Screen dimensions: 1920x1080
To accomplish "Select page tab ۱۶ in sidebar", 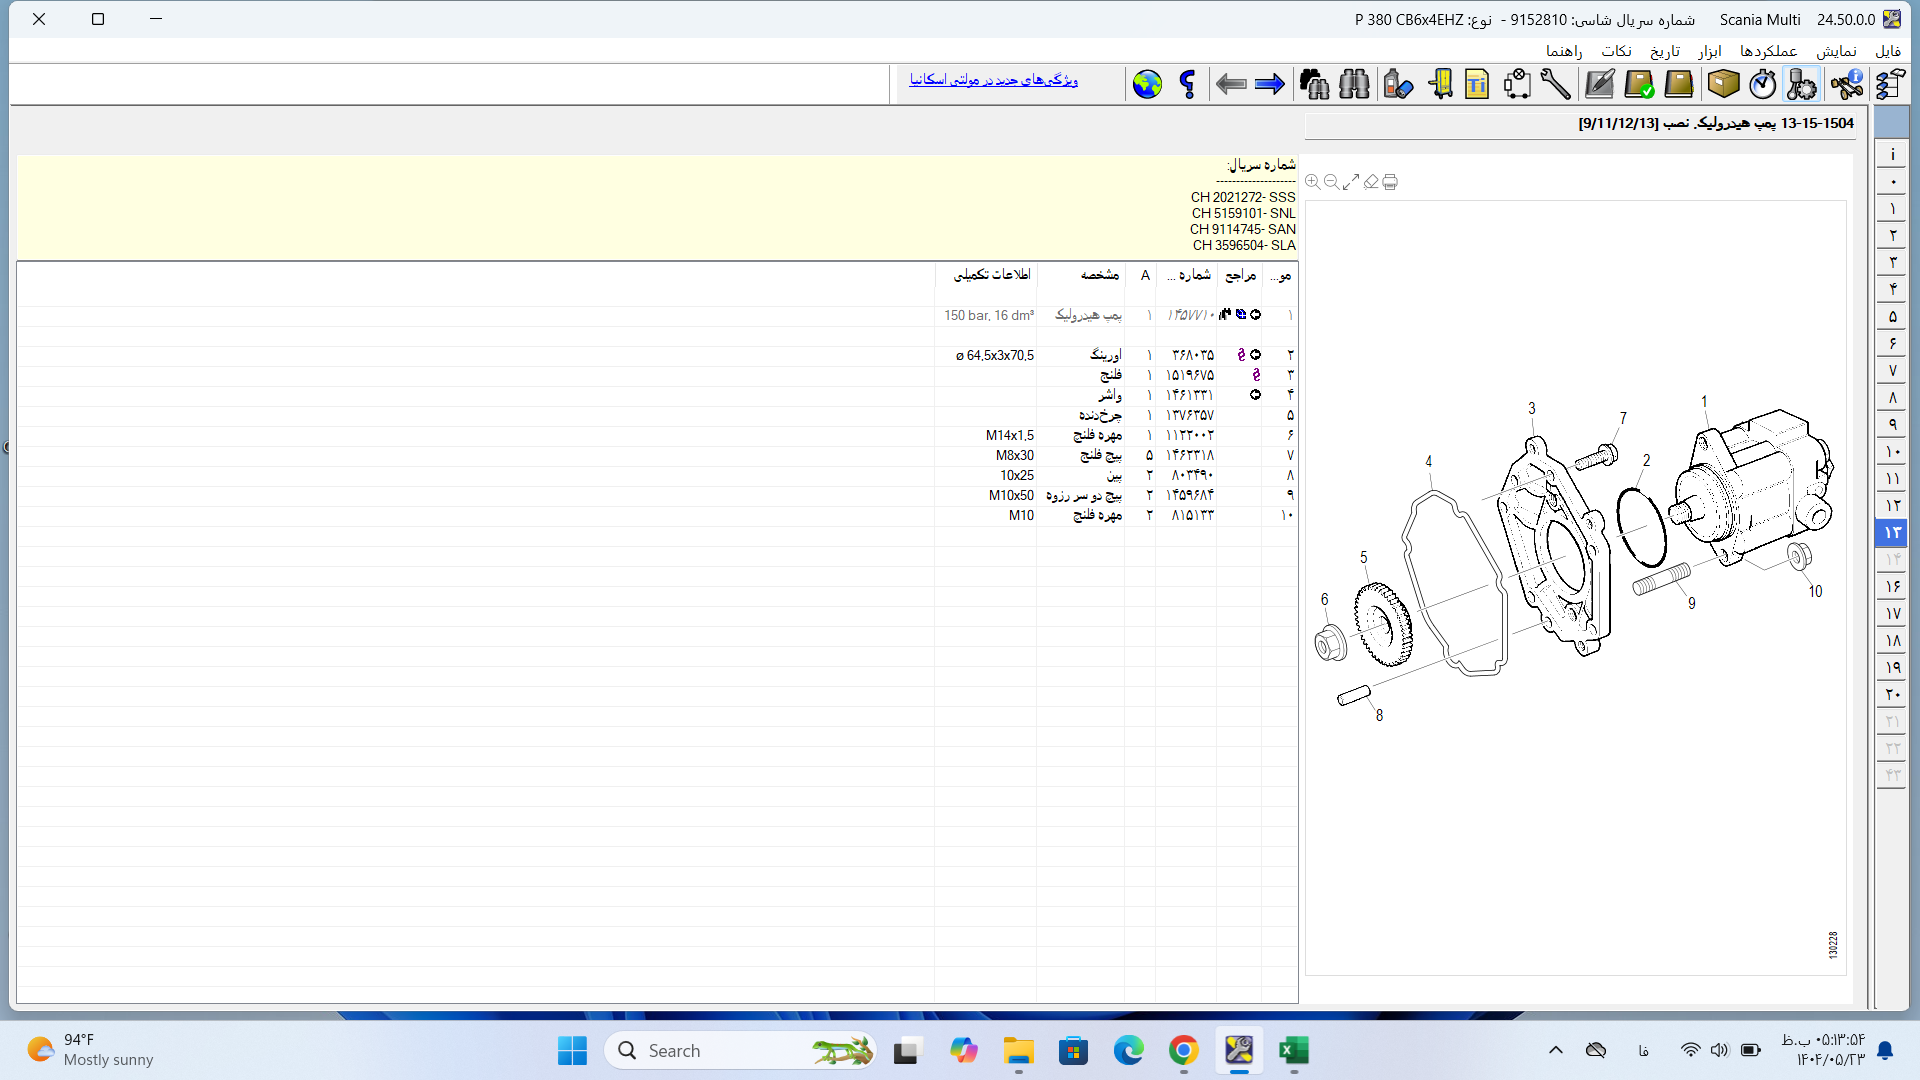I will [x=1892, y=587].
